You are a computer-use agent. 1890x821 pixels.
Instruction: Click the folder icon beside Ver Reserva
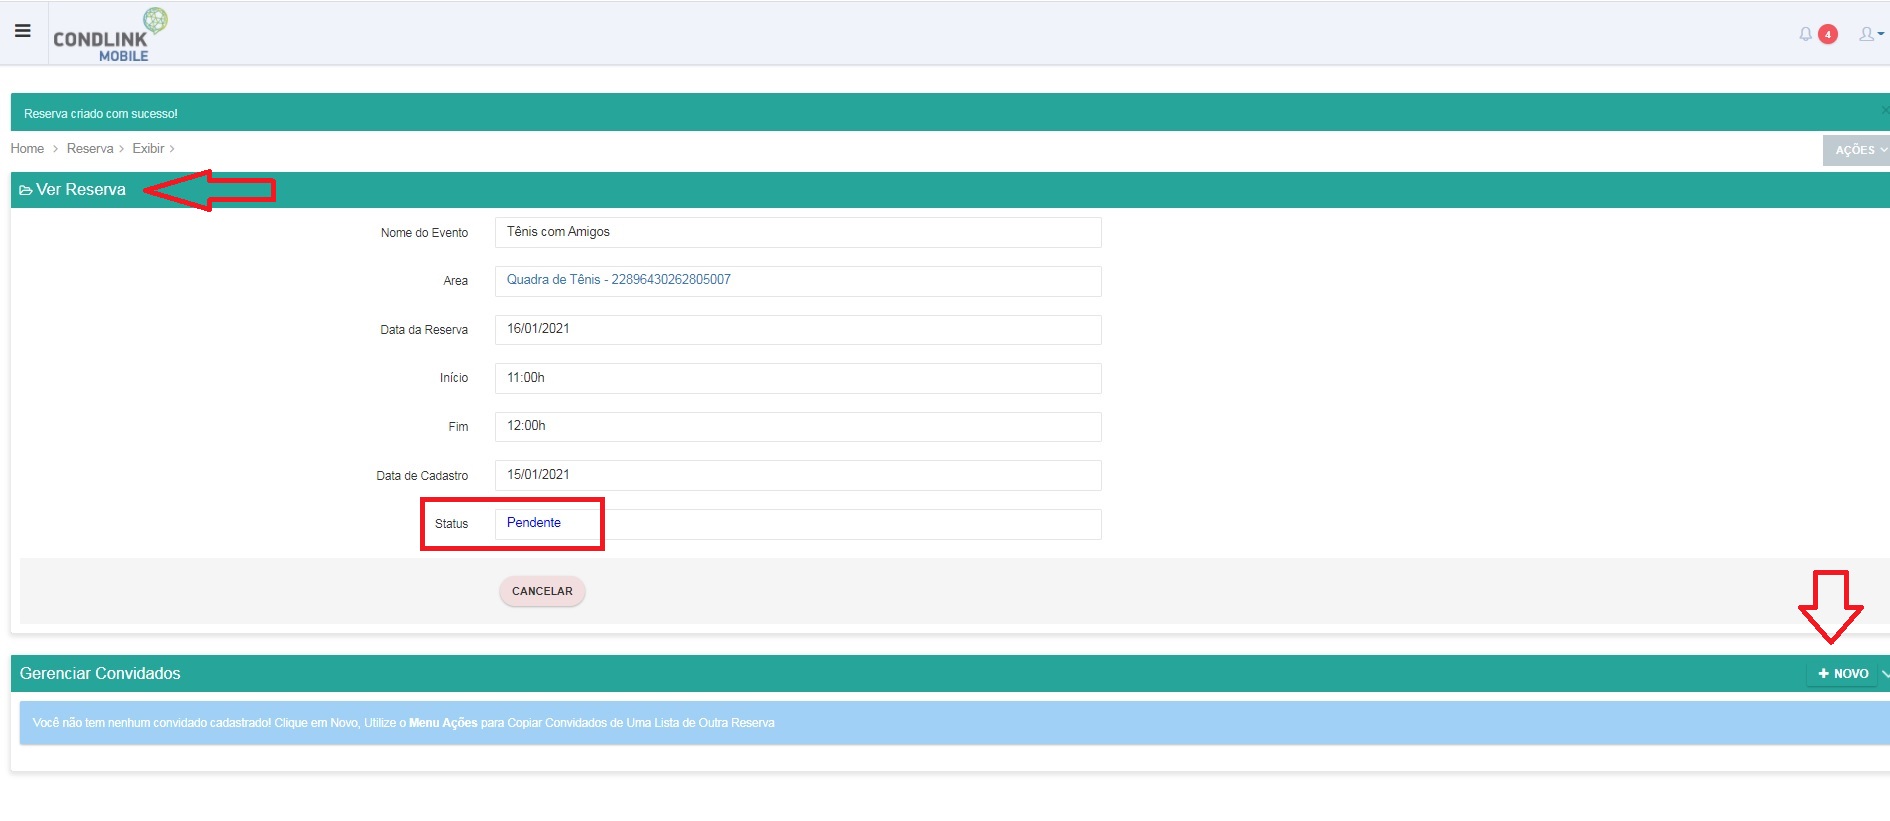pos(26,190)
